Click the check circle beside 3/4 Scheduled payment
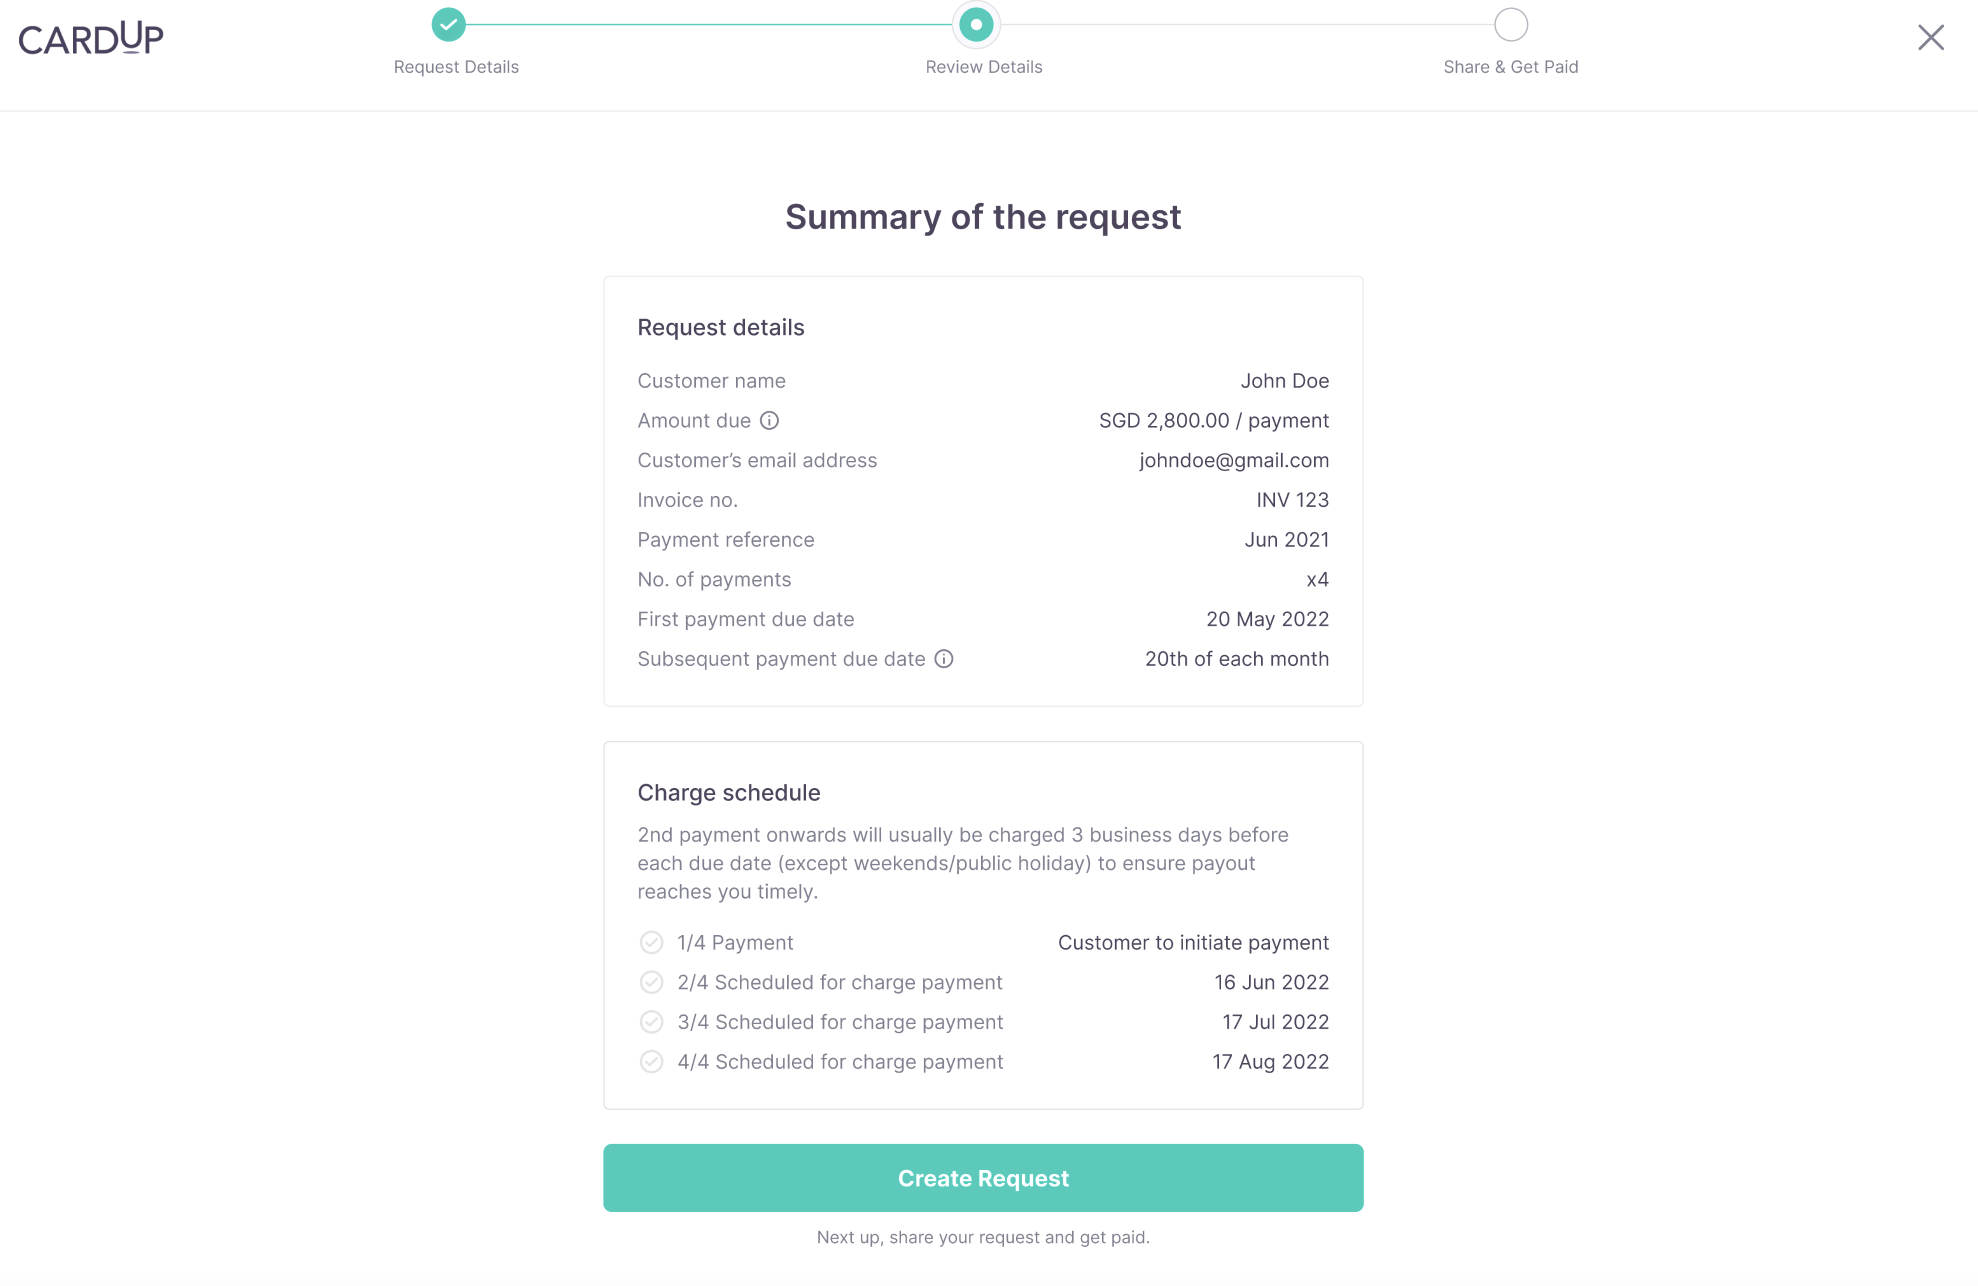This screenshot has height=1286, width=1978. (x=651, y=1022)
